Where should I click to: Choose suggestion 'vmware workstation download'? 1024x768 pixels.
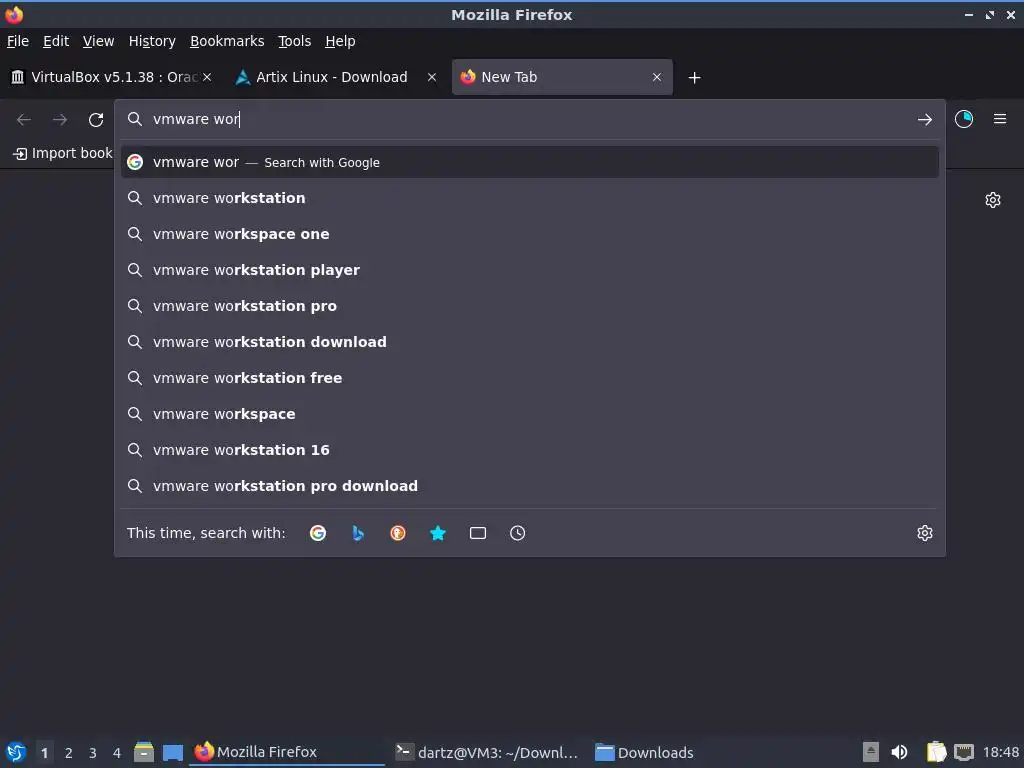[530, 342]
